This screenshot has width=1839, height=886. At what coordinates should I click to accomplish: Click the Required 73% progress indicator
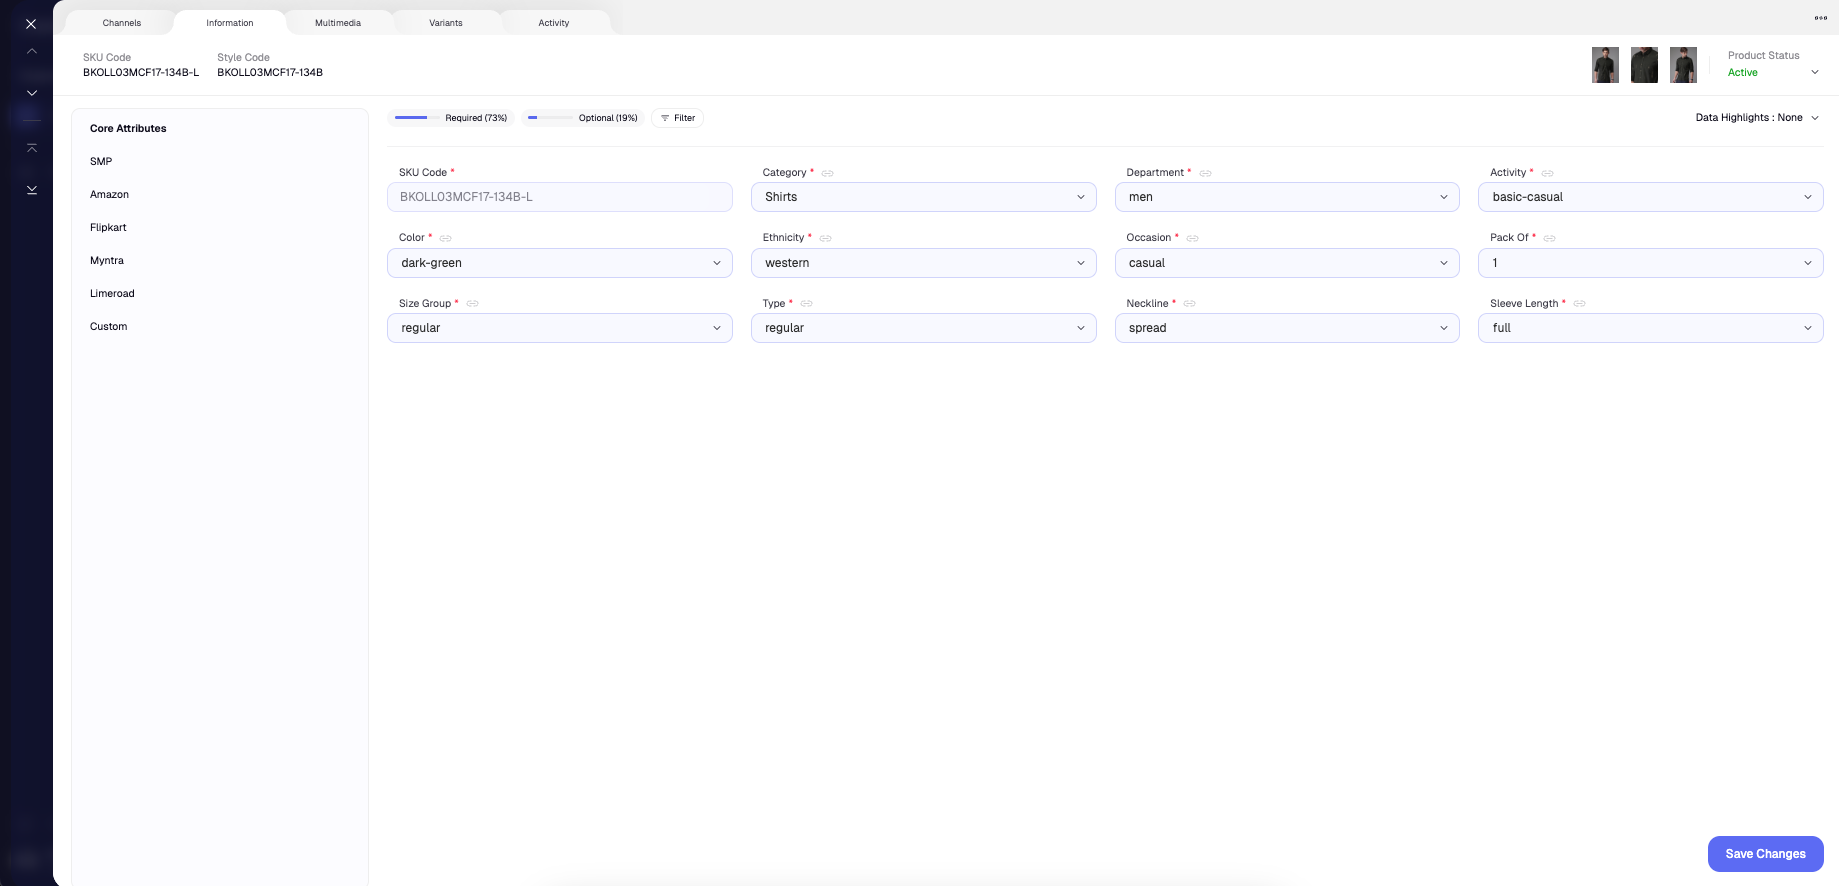pos(451,118)
